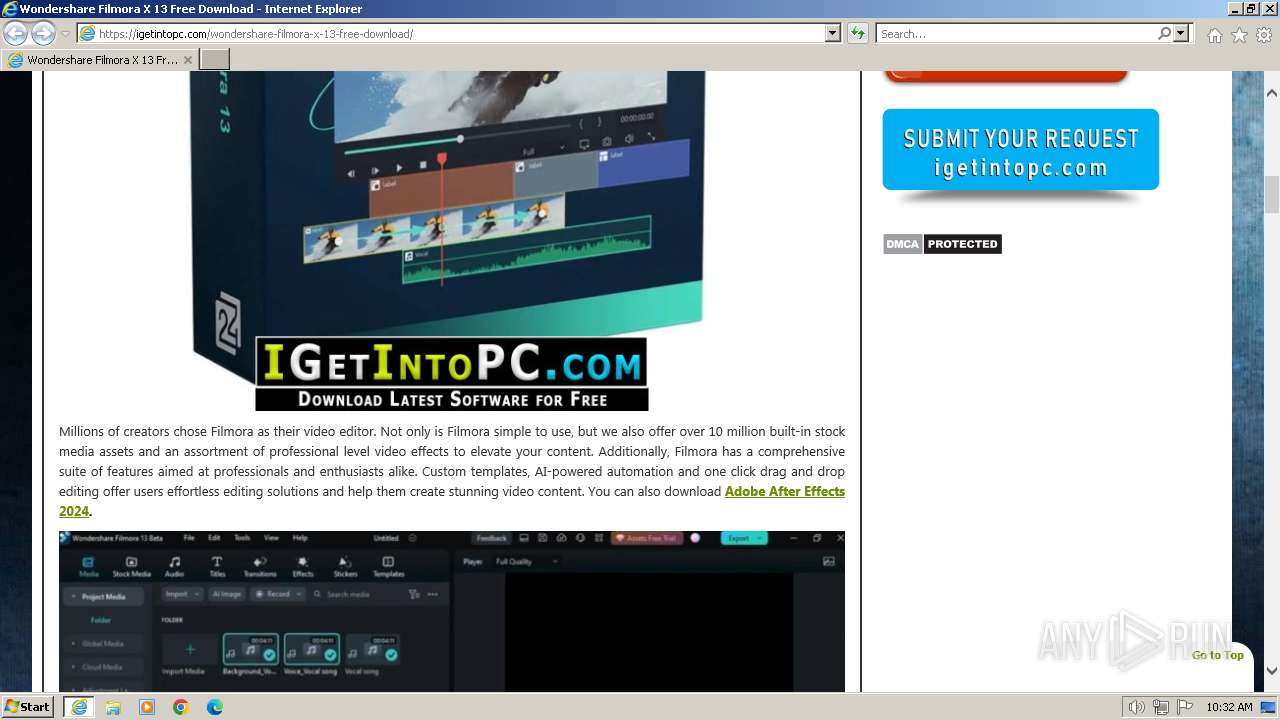Click the page scrollbar down arrow
The height and width of the screenshot is (720, 1280).
click(1272, 671)
